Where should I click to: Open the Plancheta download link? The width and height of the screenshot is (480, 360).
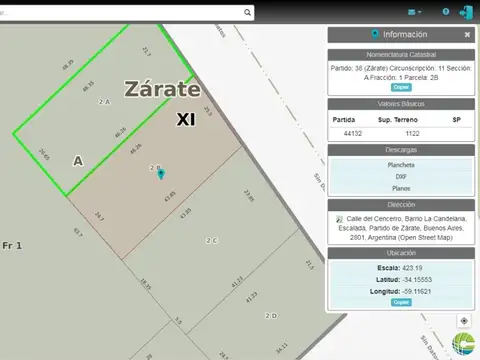pos(401,165)
